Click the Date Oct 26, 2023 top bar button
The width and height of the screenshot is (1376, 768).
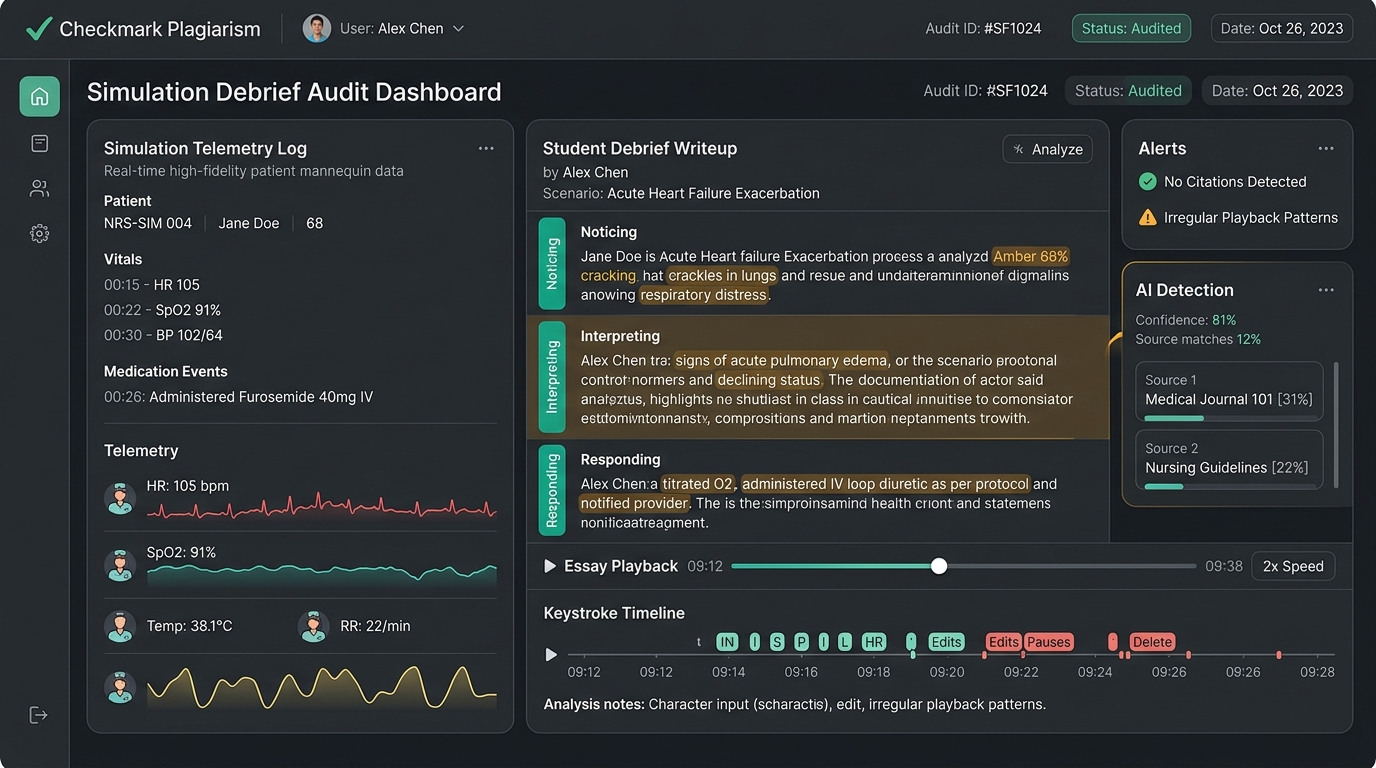point(1282,28)
